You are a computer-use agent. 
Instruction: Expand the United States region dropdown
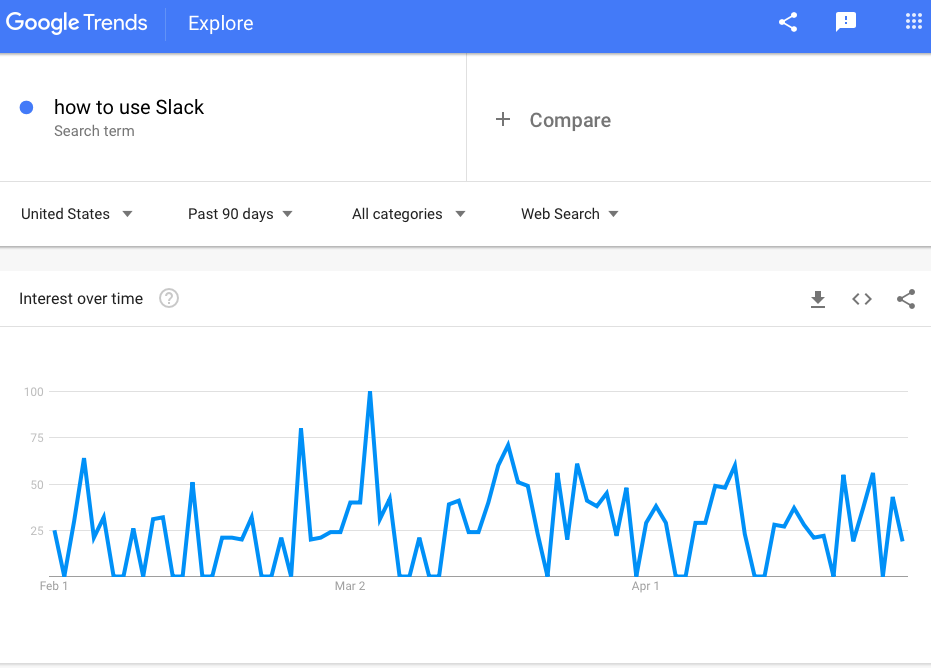pos(77,214)
